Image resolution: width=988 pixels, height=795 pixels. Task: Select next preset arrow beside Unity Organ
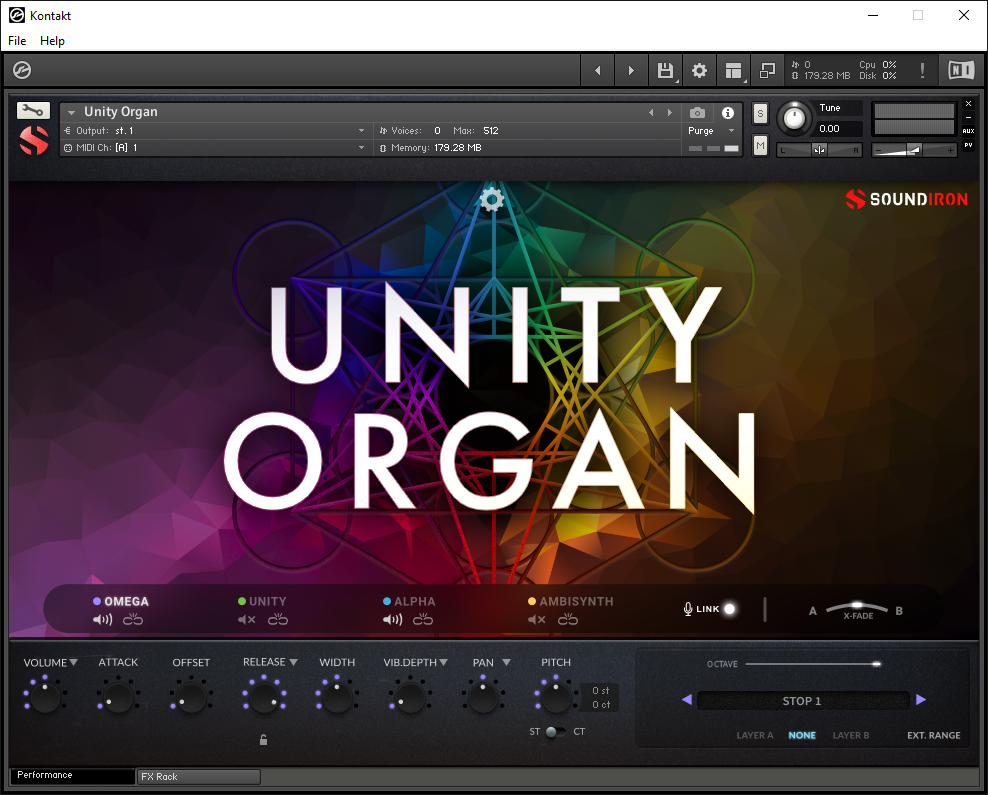[x=670, y=113]
